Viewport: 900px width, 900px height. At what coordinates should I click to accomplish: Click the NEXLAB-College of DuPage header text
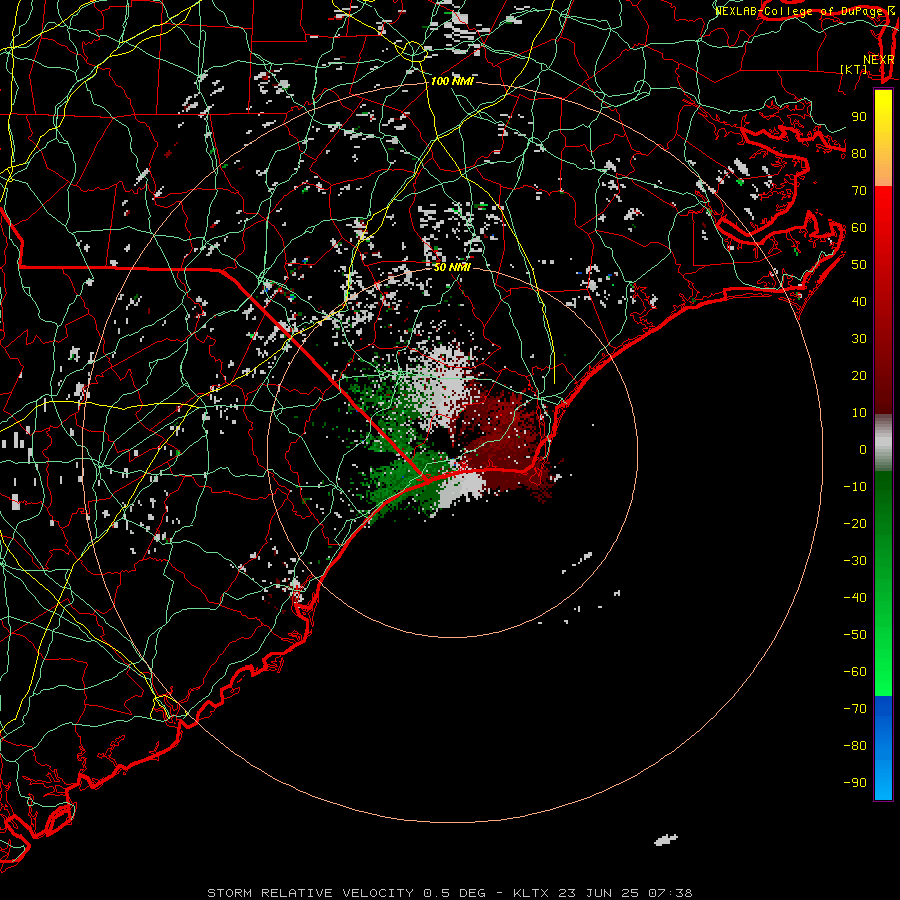click(x=804, y=11)
